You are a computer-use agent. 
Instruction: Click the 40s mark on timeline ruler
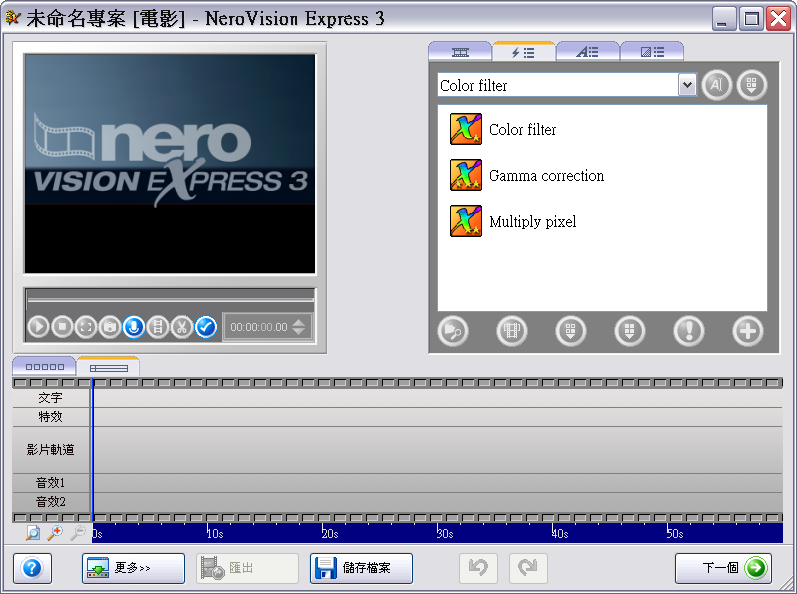tap(560, 534)
